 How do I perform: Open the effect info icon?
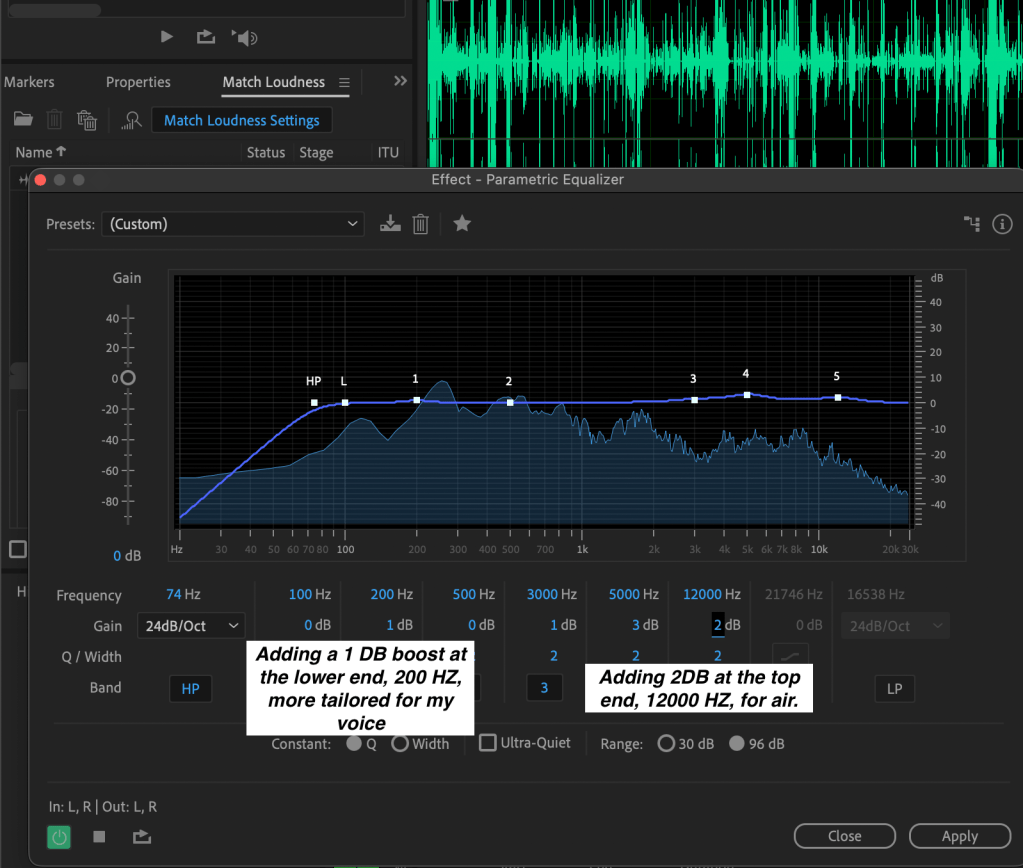coord(1002,224)
